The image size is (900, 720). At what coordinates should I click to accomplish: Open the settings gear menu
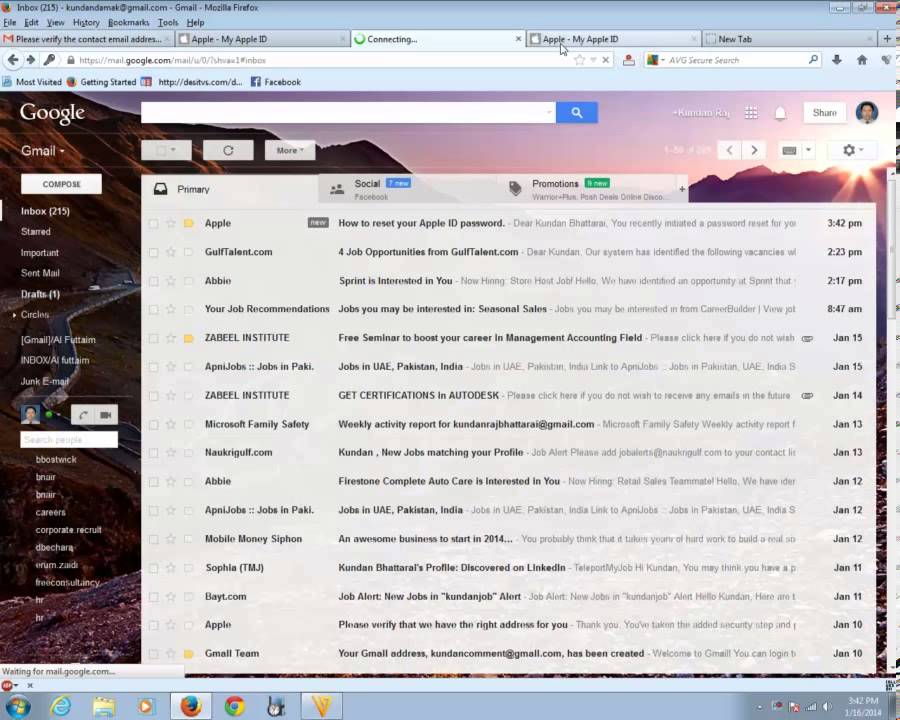click(852, 150)
